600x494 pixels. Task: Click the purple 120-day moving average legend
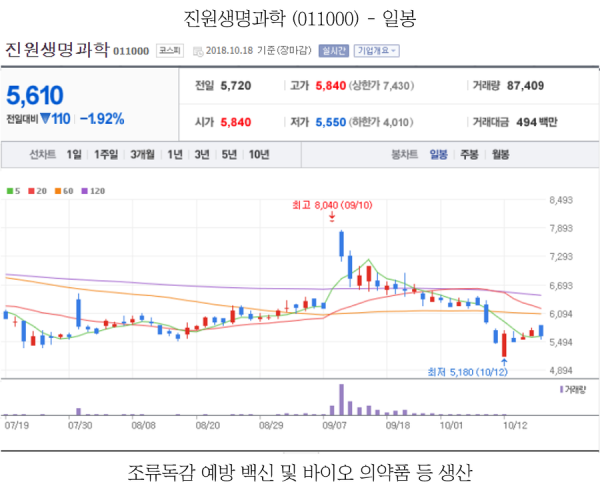coord(93,191)
